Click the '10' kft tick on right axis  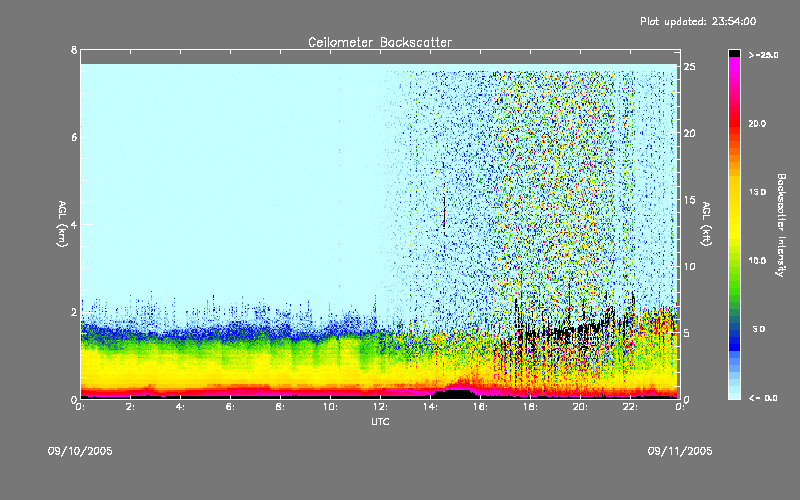(690, 266)
